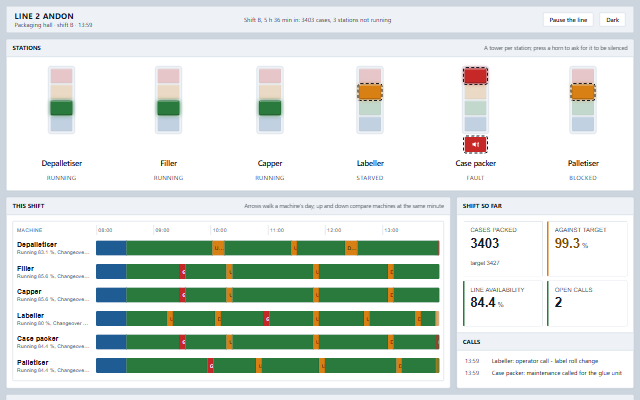This screenshot has width=640, height=400.
Task: Silence the Case packer horn
Action: [x=475, y=144]
